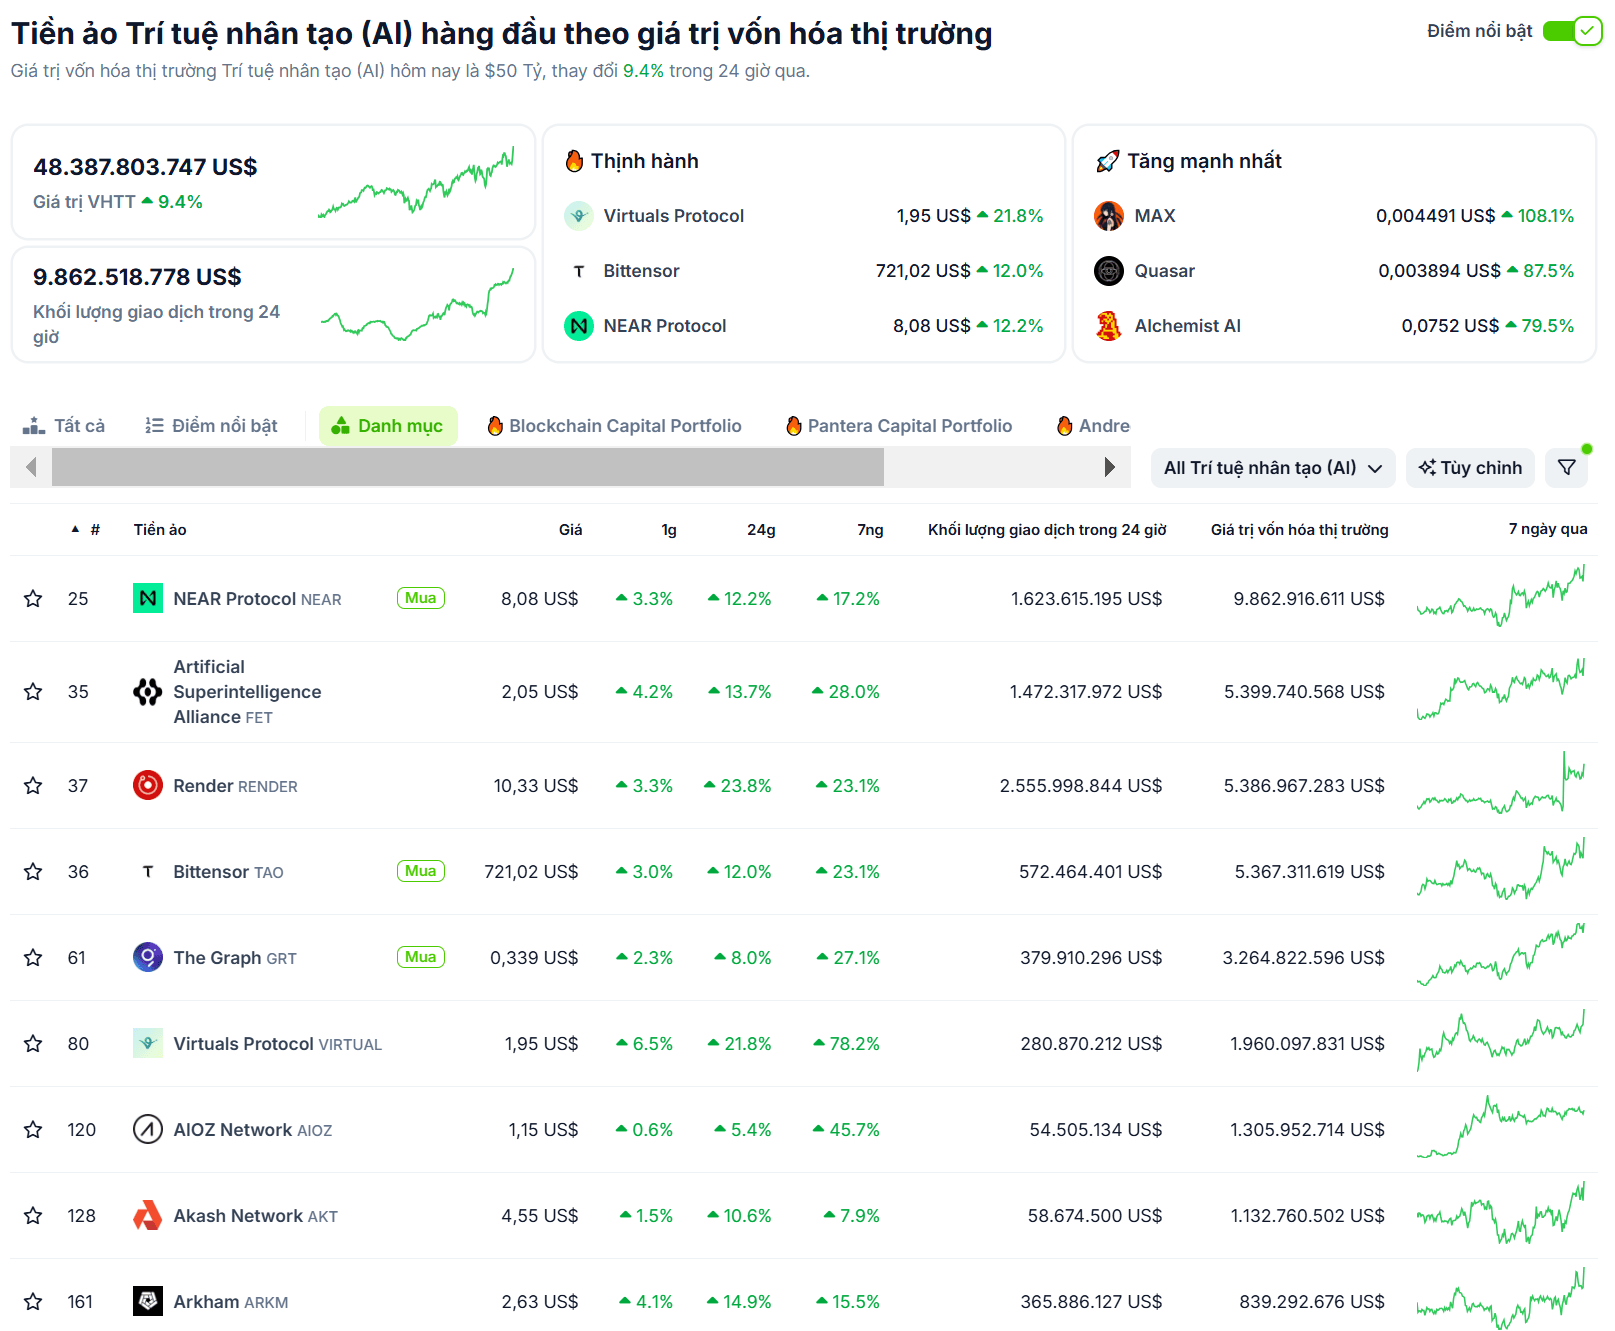Click the Tùy chỉnh customize button
This screenshot has width=1615, height=1331.
tap(1470, 468)
